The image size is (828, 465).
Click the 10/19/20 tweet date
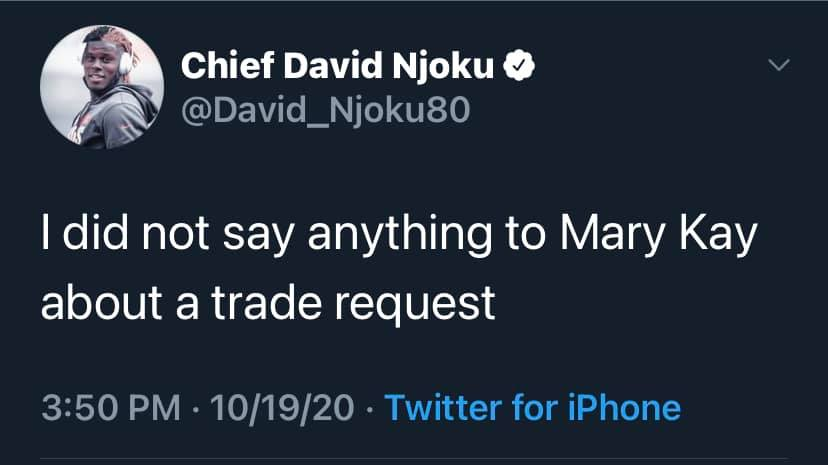281,408
